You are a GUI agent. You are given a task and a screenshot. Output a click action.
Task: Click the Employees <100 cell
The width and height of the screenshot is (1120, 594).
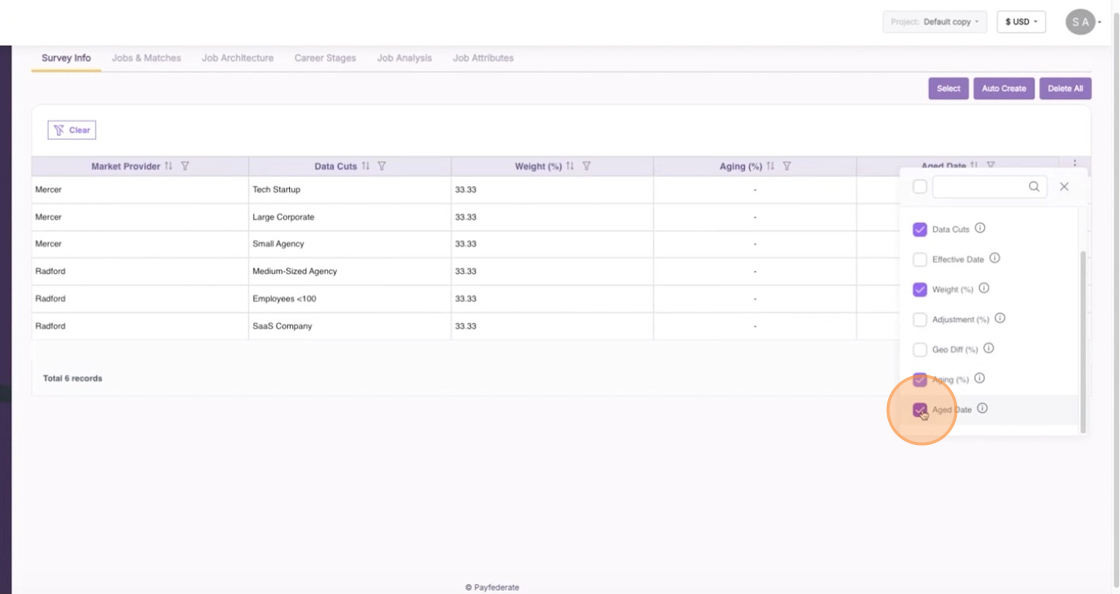tap(349, 298)
